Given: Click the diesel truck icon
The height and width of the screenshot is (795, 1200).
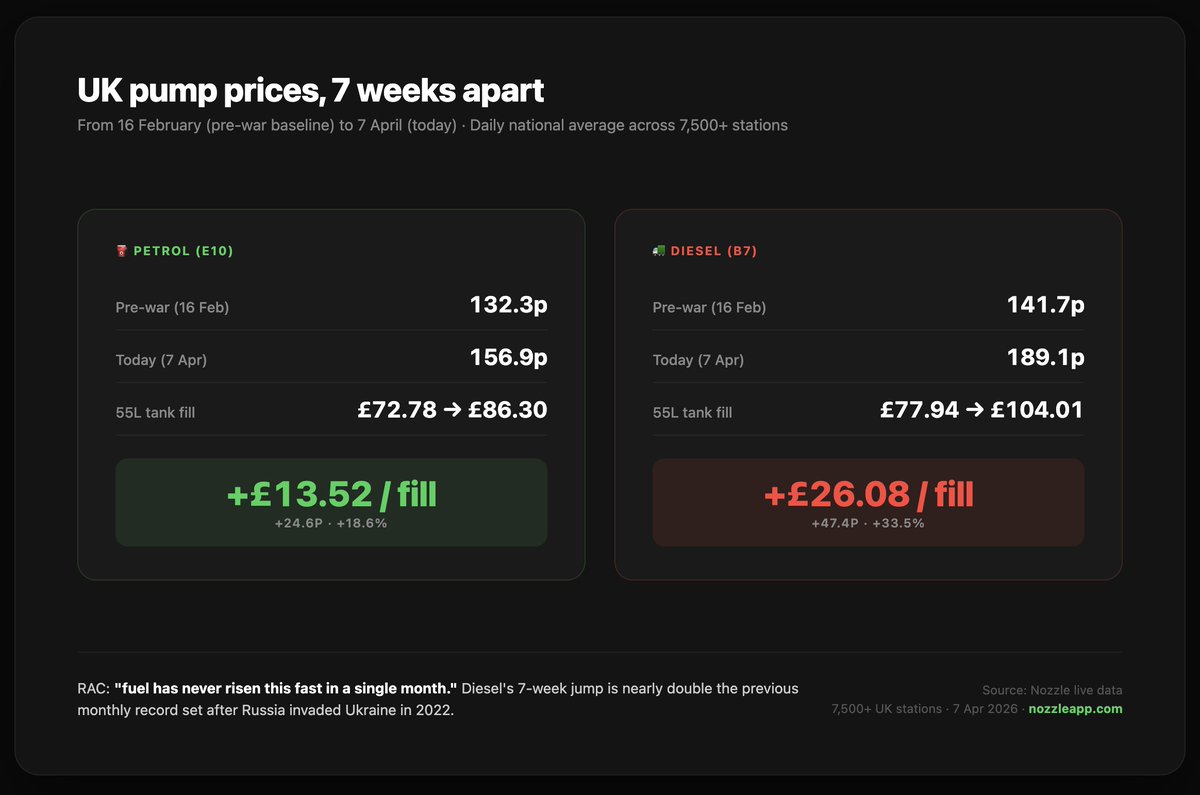Looking at the screenshot, I should (658, 251).
